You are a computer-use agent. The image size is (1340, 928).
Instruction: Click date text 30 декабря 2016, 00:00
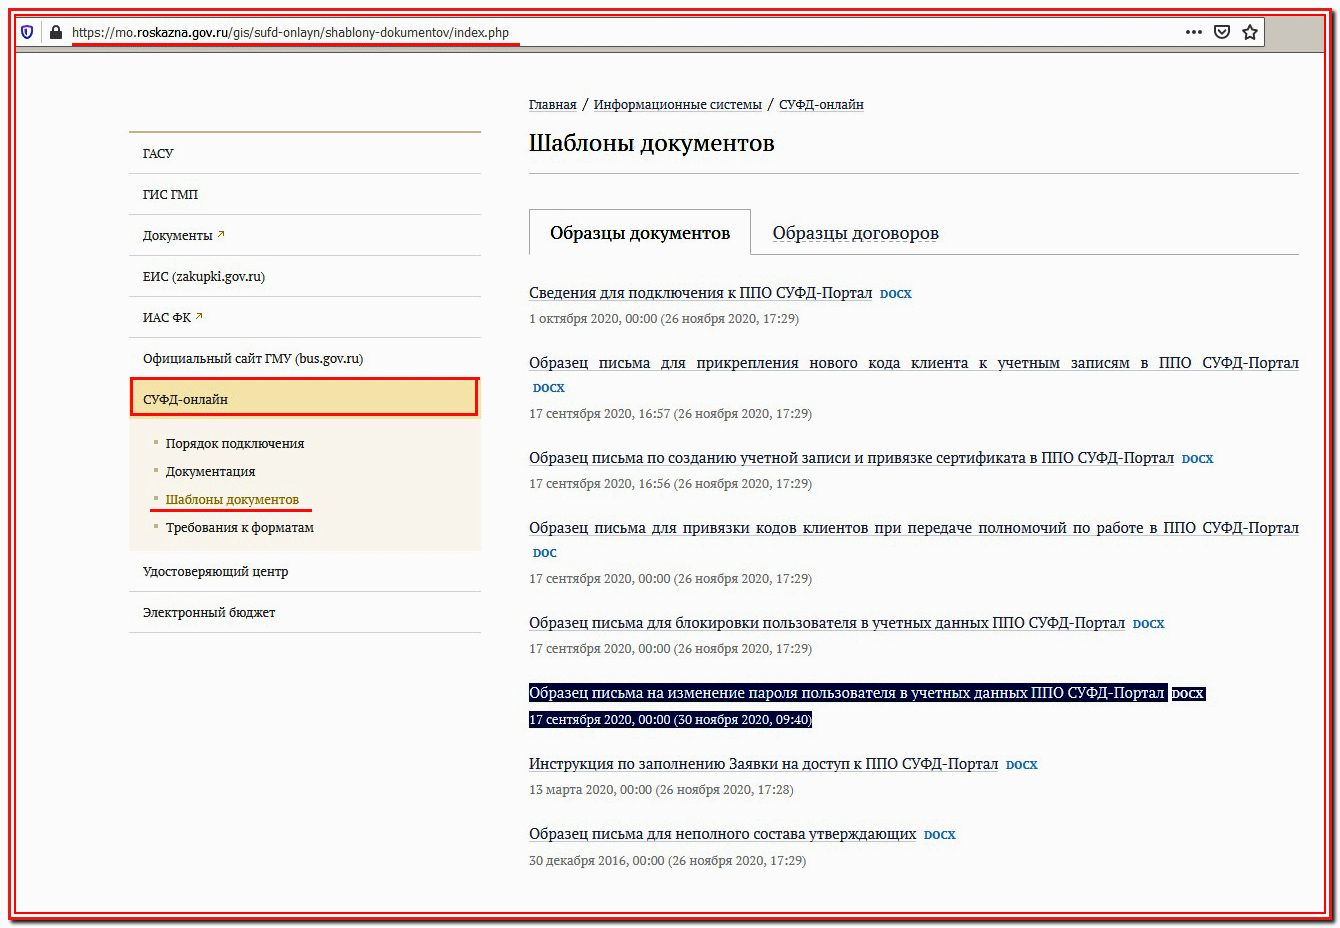[x=596, y=861]
